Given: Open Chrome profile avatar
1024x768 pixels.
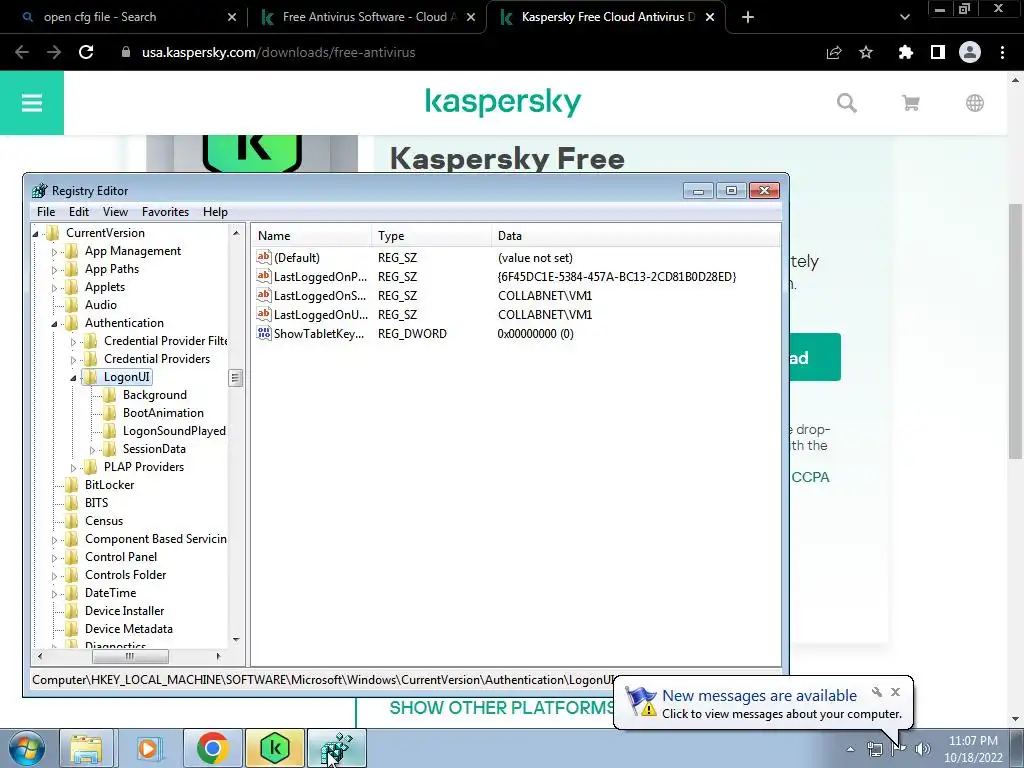Looking at the screenshot, I should (970, 52).
